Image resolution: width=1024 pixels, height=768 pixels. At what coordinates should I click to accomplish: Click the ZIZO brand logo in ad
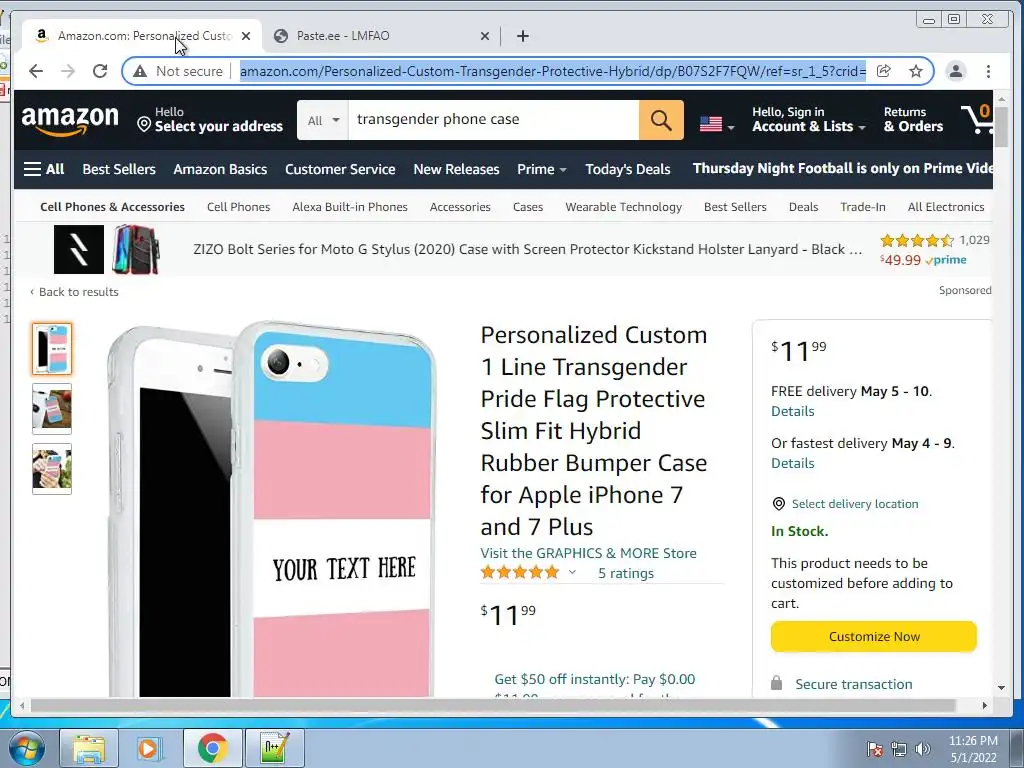click(x=79, y=249)
